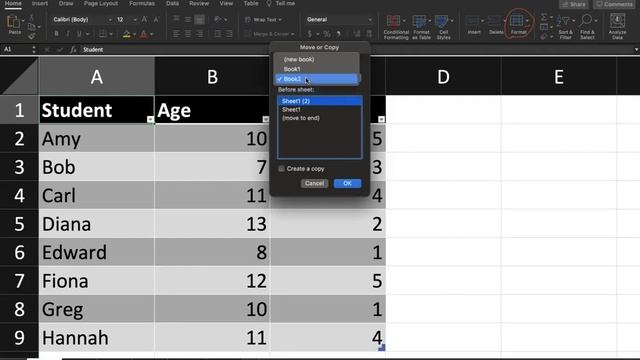Click the Format cells icon
The width and height of the screenshot is (640, 360).
516,20
